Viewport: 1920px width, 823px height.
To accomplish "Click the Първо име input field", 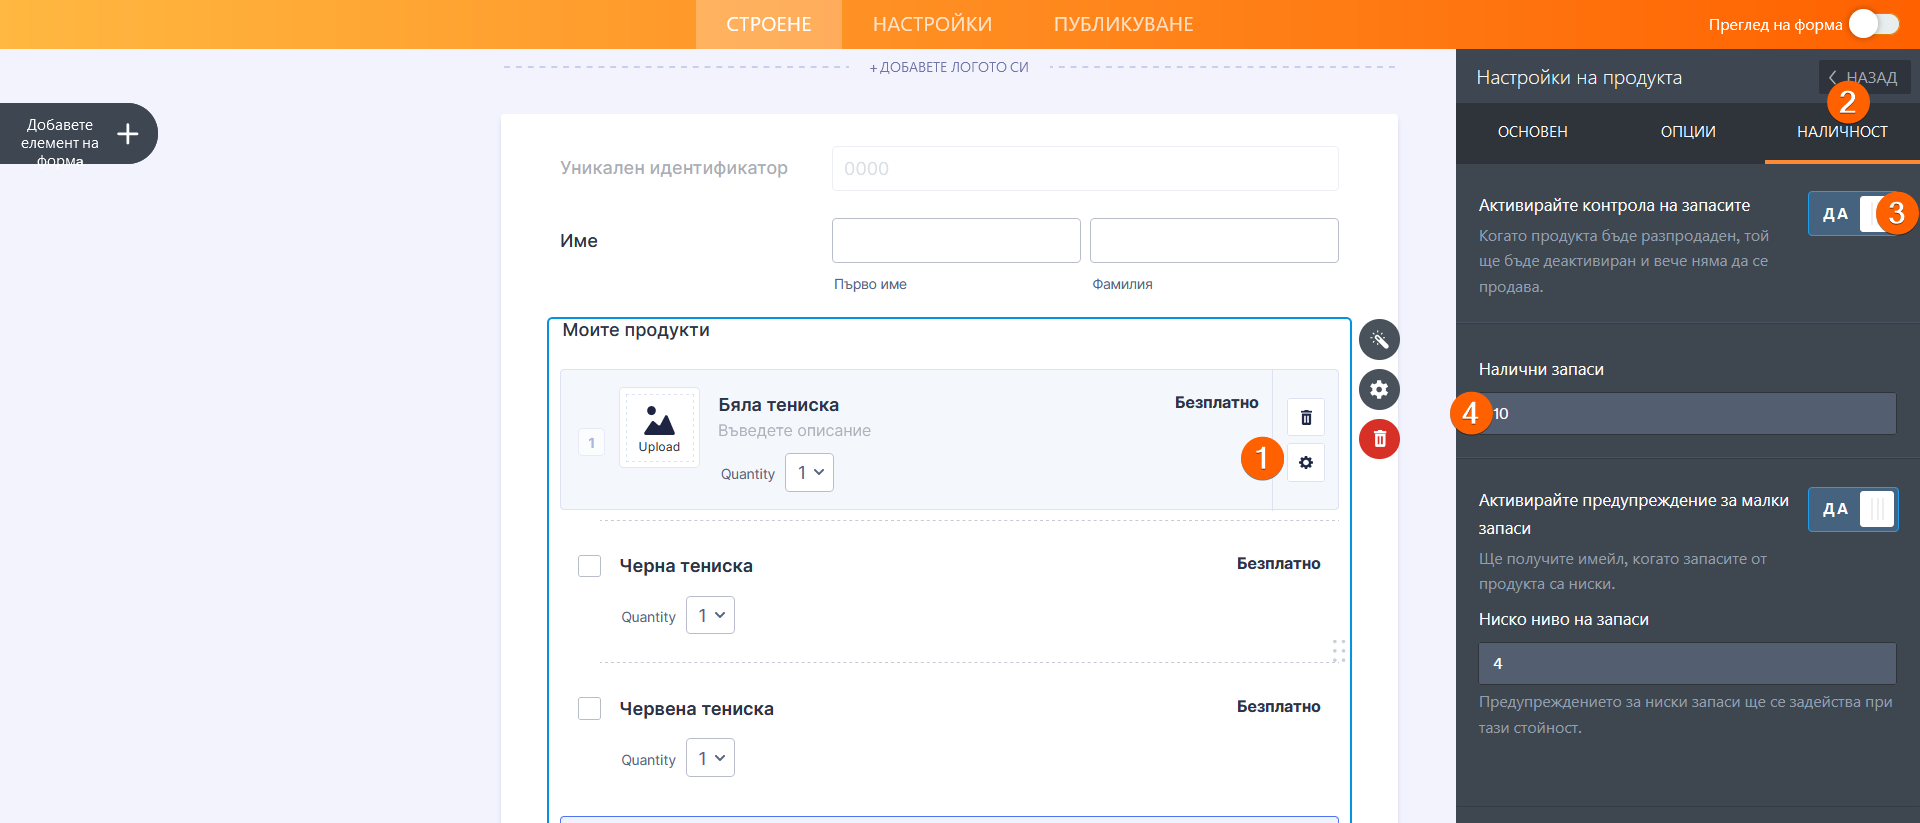I will click(956, 240).
